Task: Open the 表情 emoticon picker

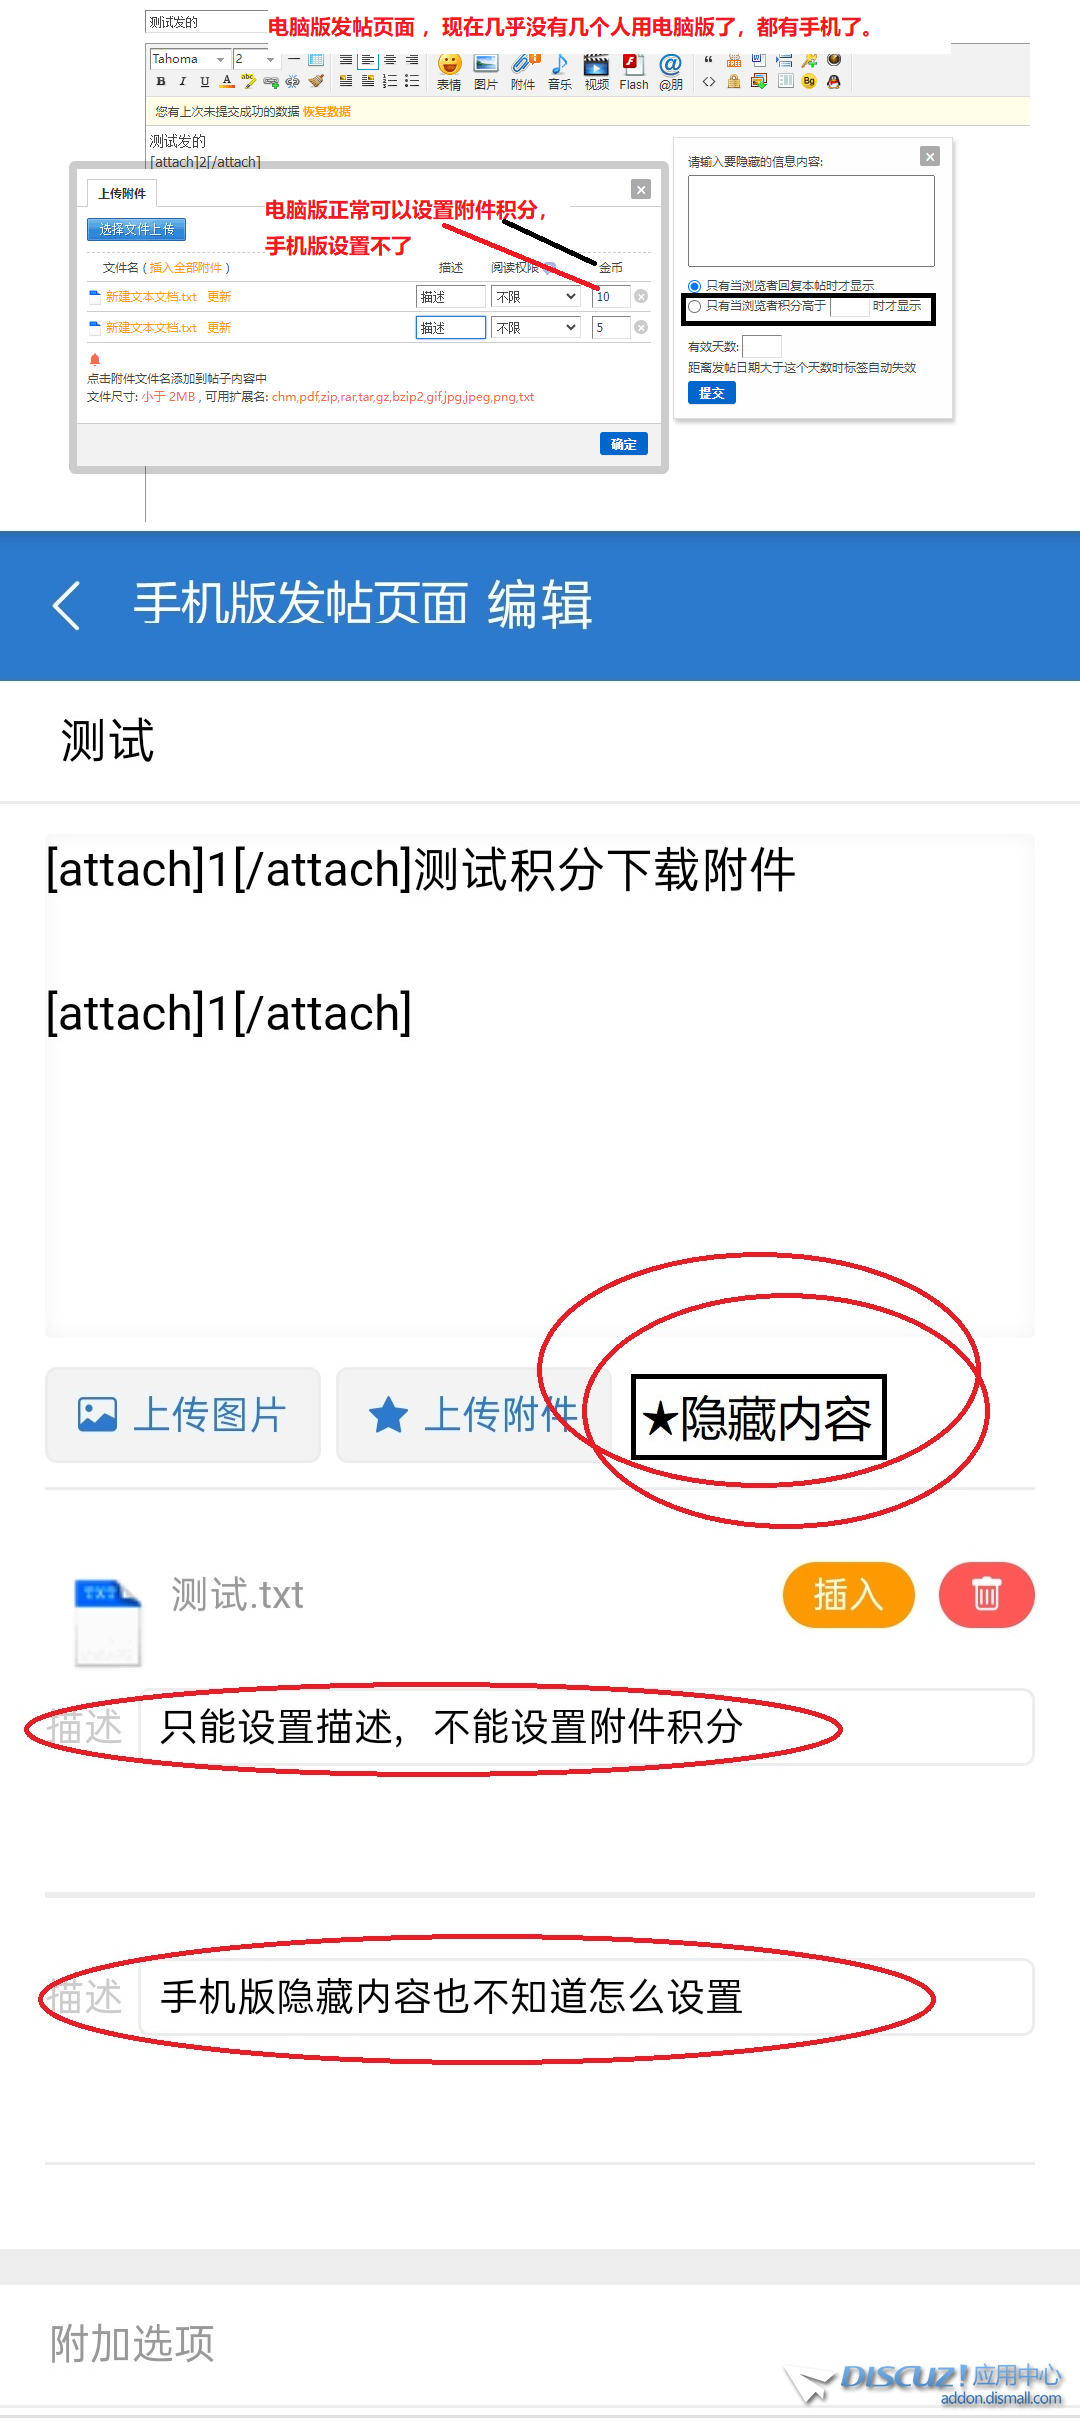Action: coord(449,71)
